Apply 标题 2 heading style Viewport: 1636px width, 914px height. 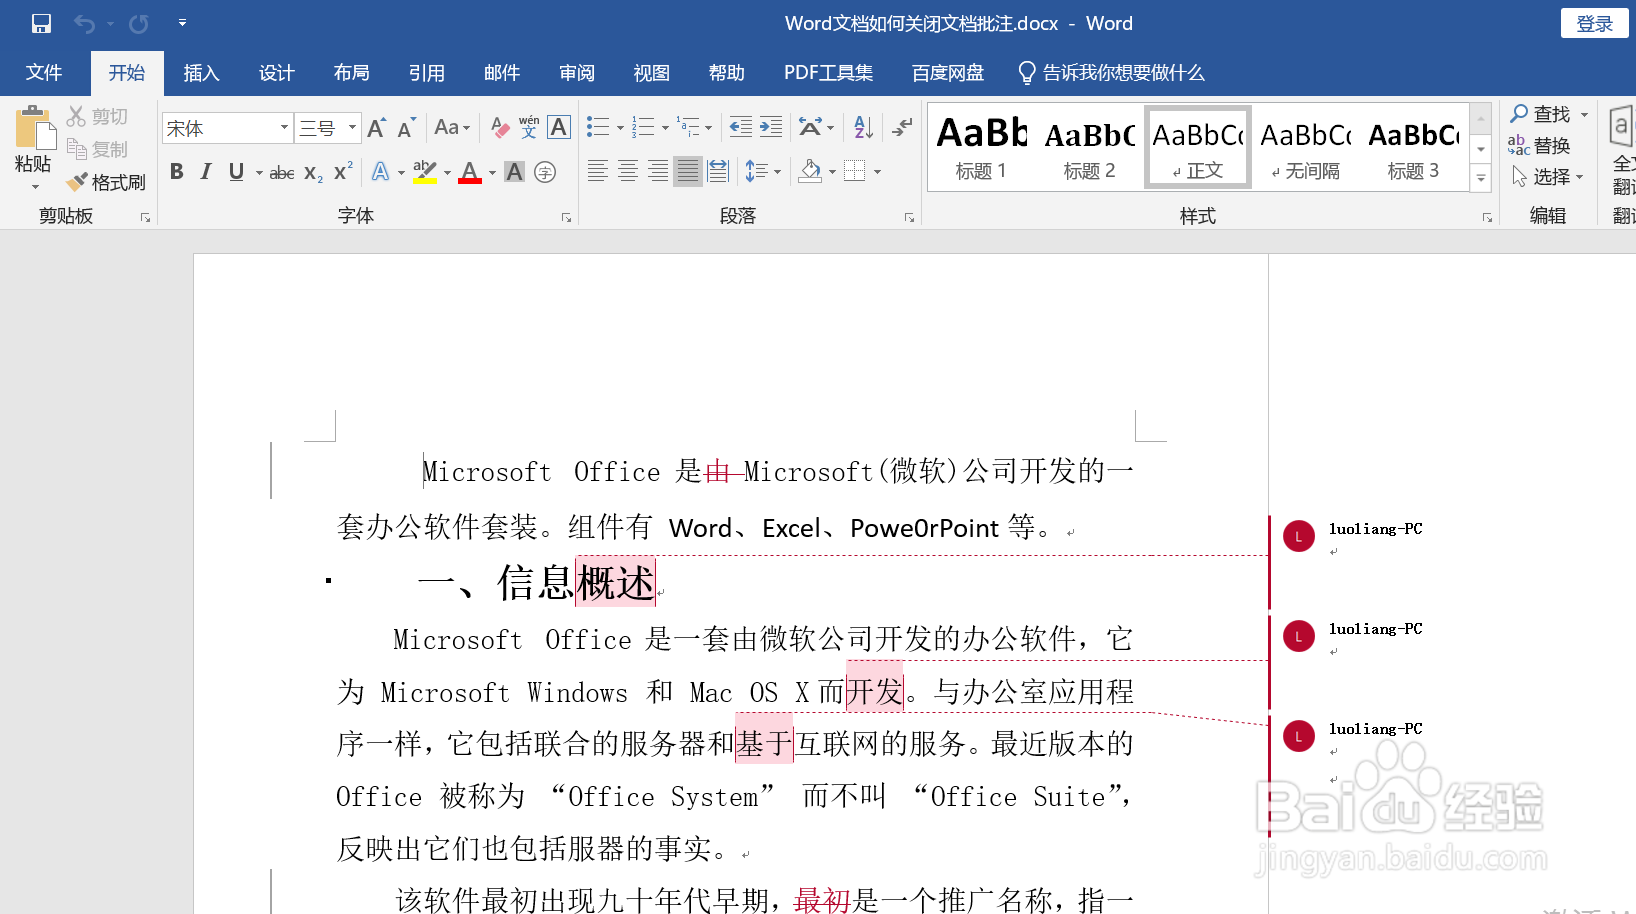(1089, 147)
